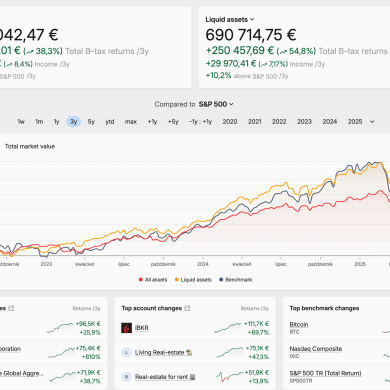Click the Living Real-estate avatar icon

pyautogui.click(x=126, y=352)
